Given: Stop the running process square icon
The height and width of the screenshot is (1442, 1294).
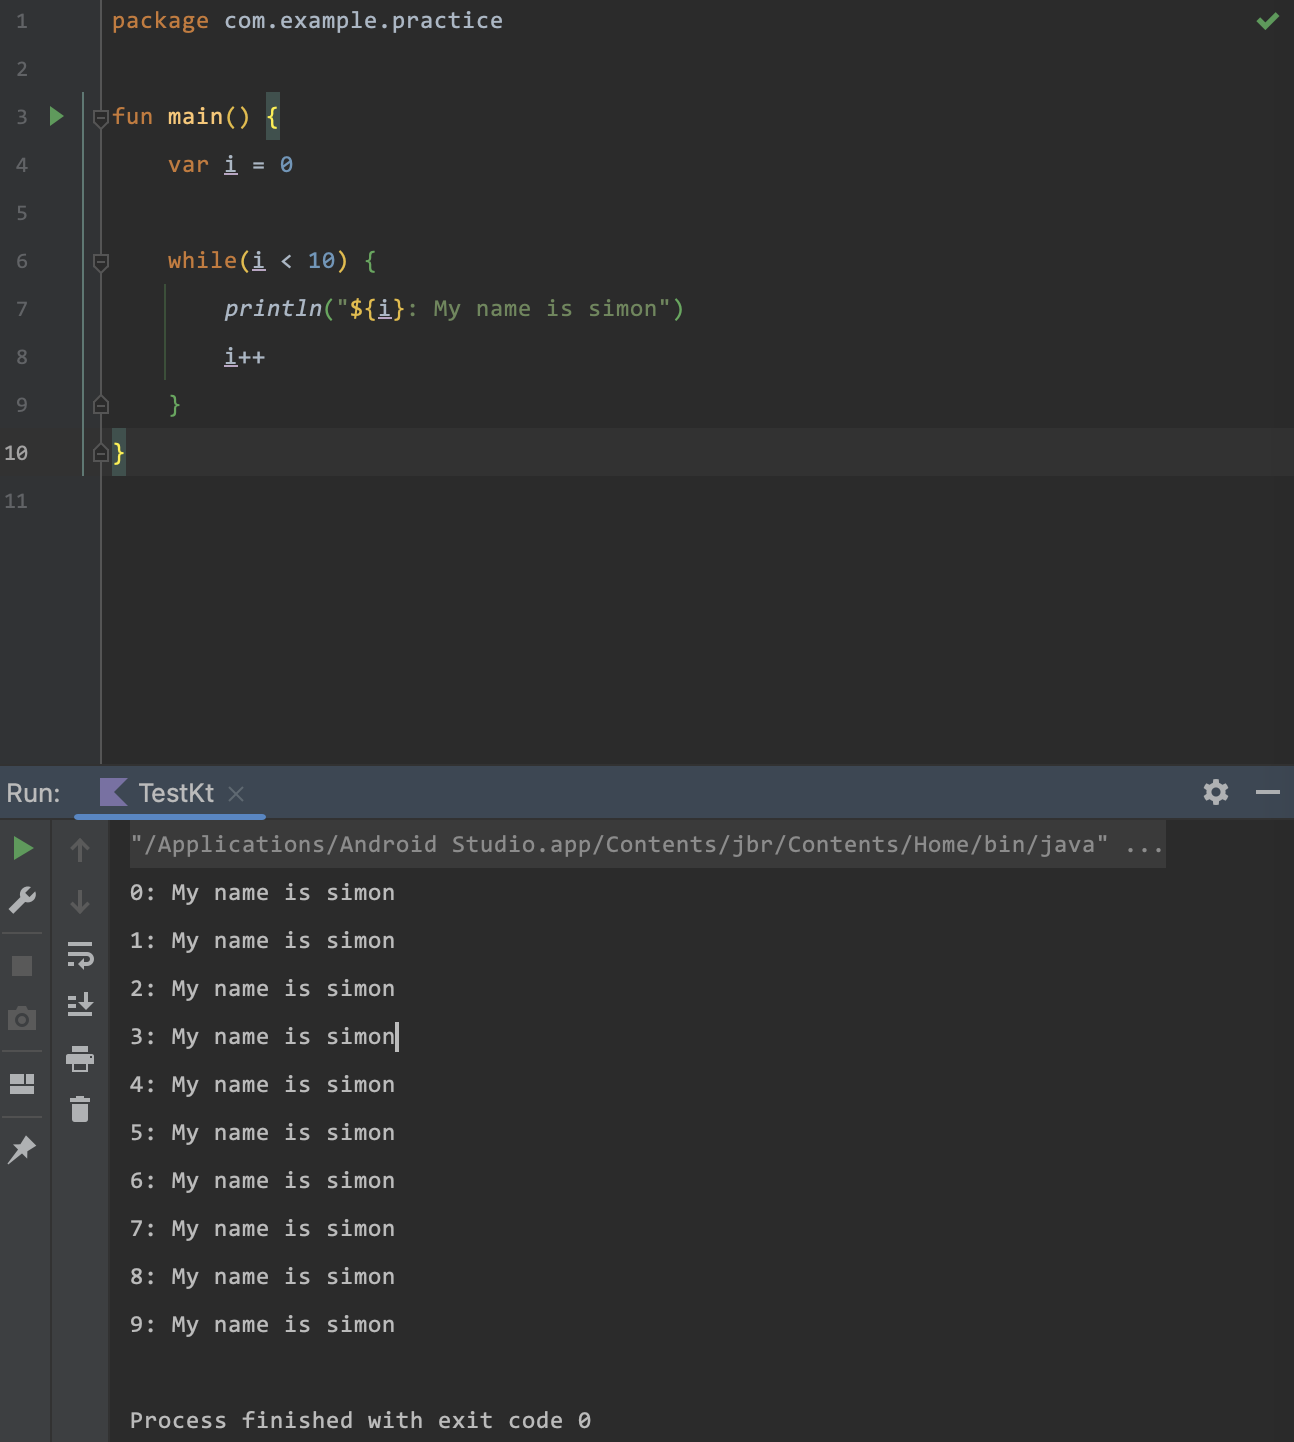Looking at the screenshot, I should coord(22,966).
